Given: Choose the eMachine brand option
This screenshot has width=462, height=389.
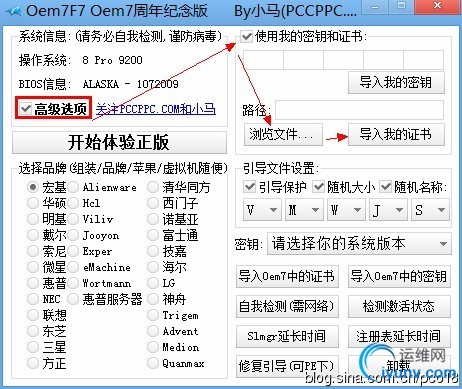Looking at the screenshot, I should click(73, 267).
